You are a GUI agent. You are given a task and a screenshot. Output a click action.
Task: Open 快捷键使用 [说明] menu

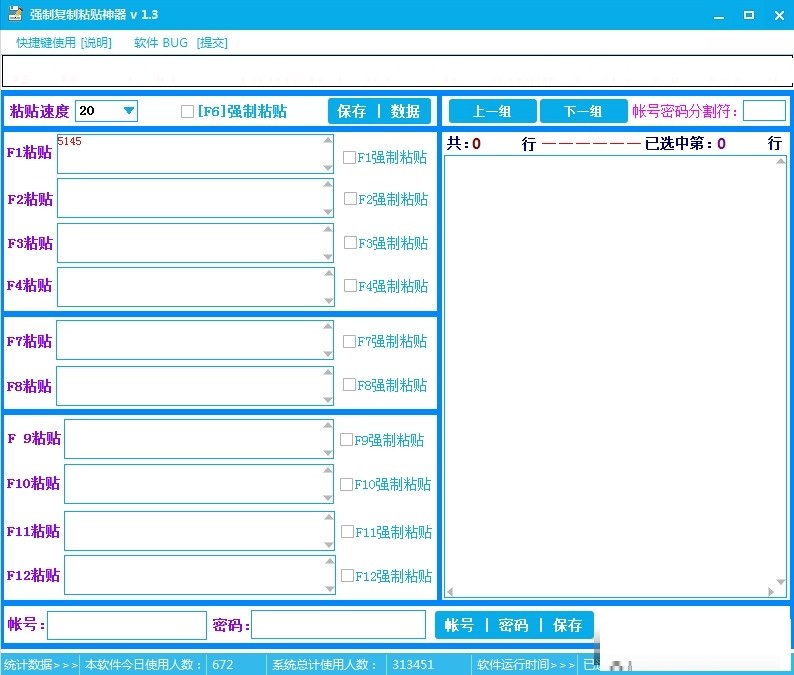[x=63, y=43]
